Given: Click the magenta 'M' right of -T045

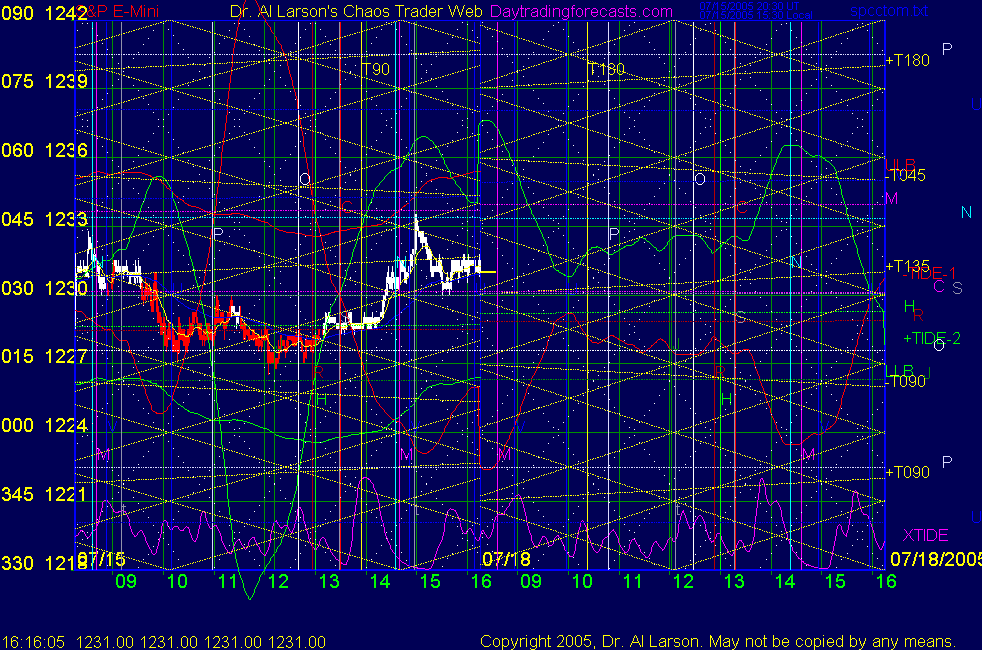Looking at the screenshot, I should point(891,199).
